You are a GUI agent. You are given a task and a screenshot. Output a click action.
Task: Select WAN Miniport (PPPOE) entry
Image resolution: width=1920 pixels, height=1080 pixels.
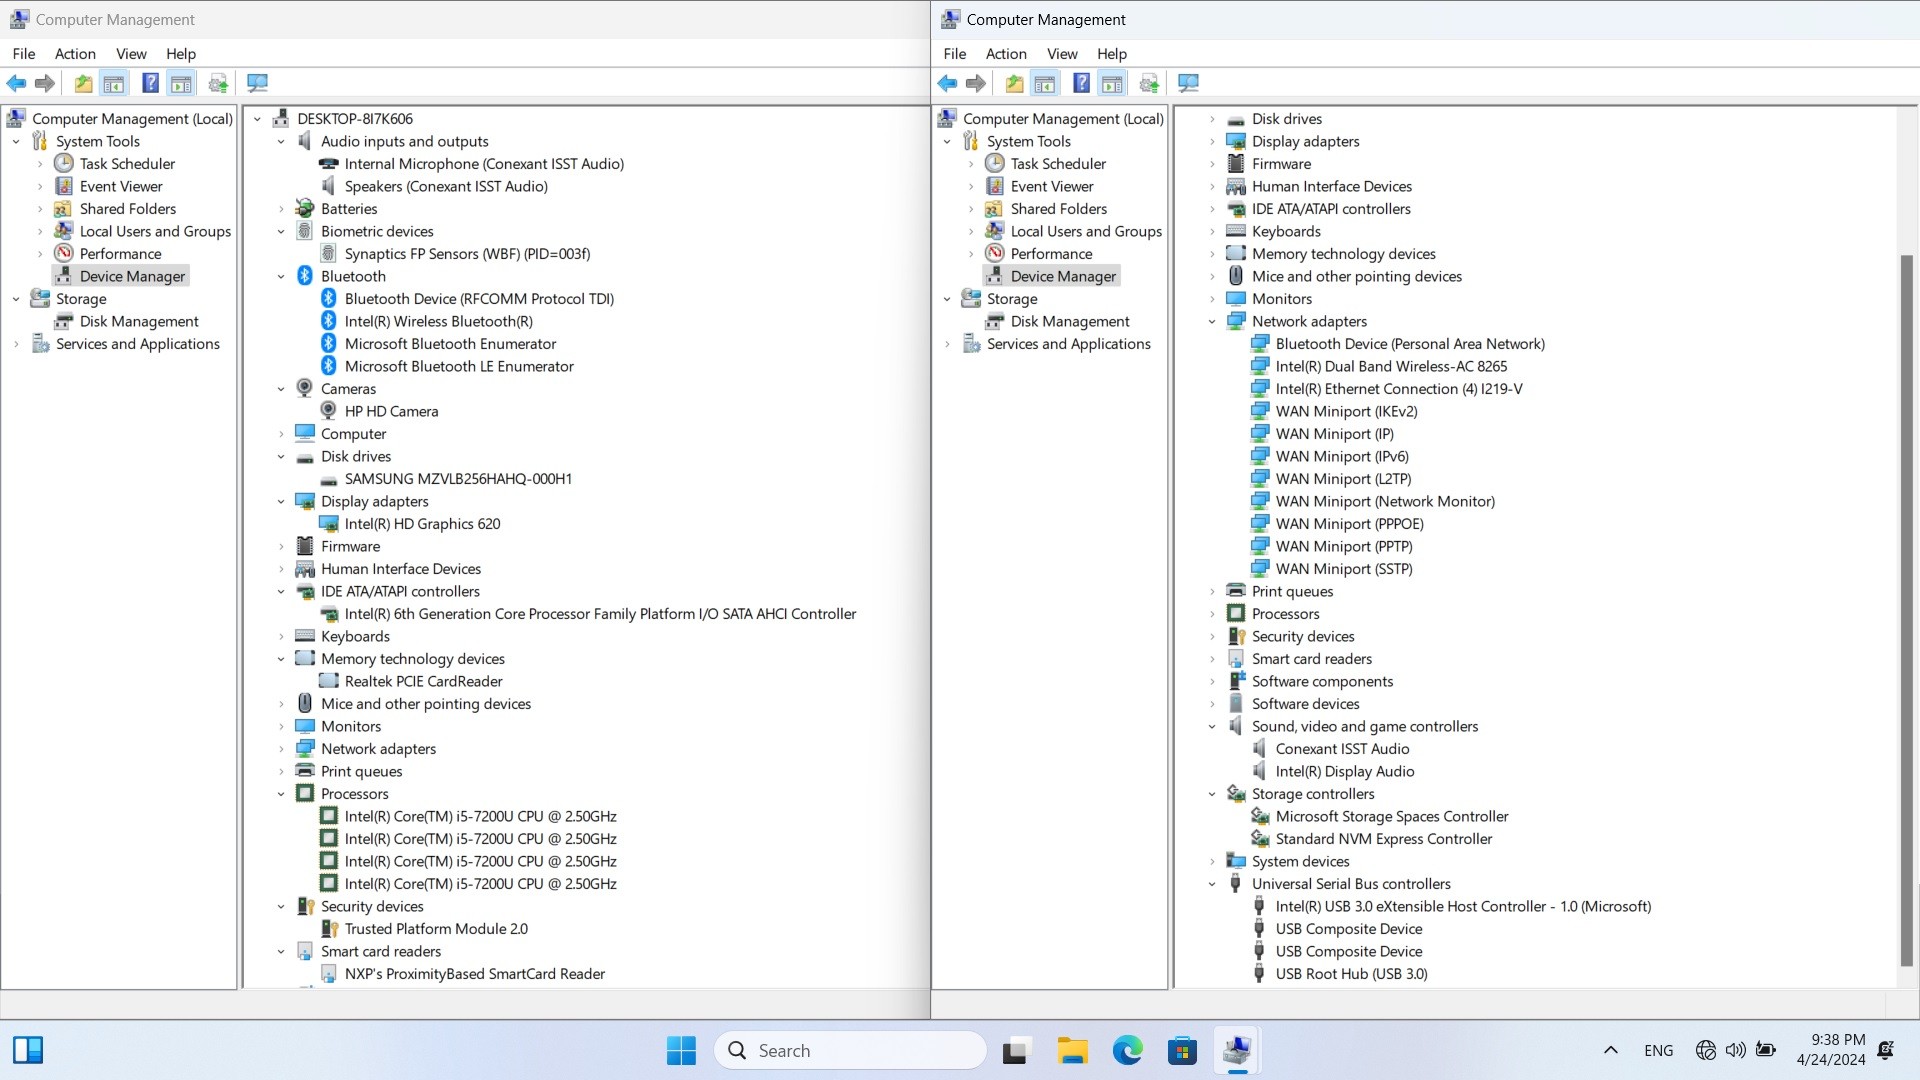[x=1349, y=524]
